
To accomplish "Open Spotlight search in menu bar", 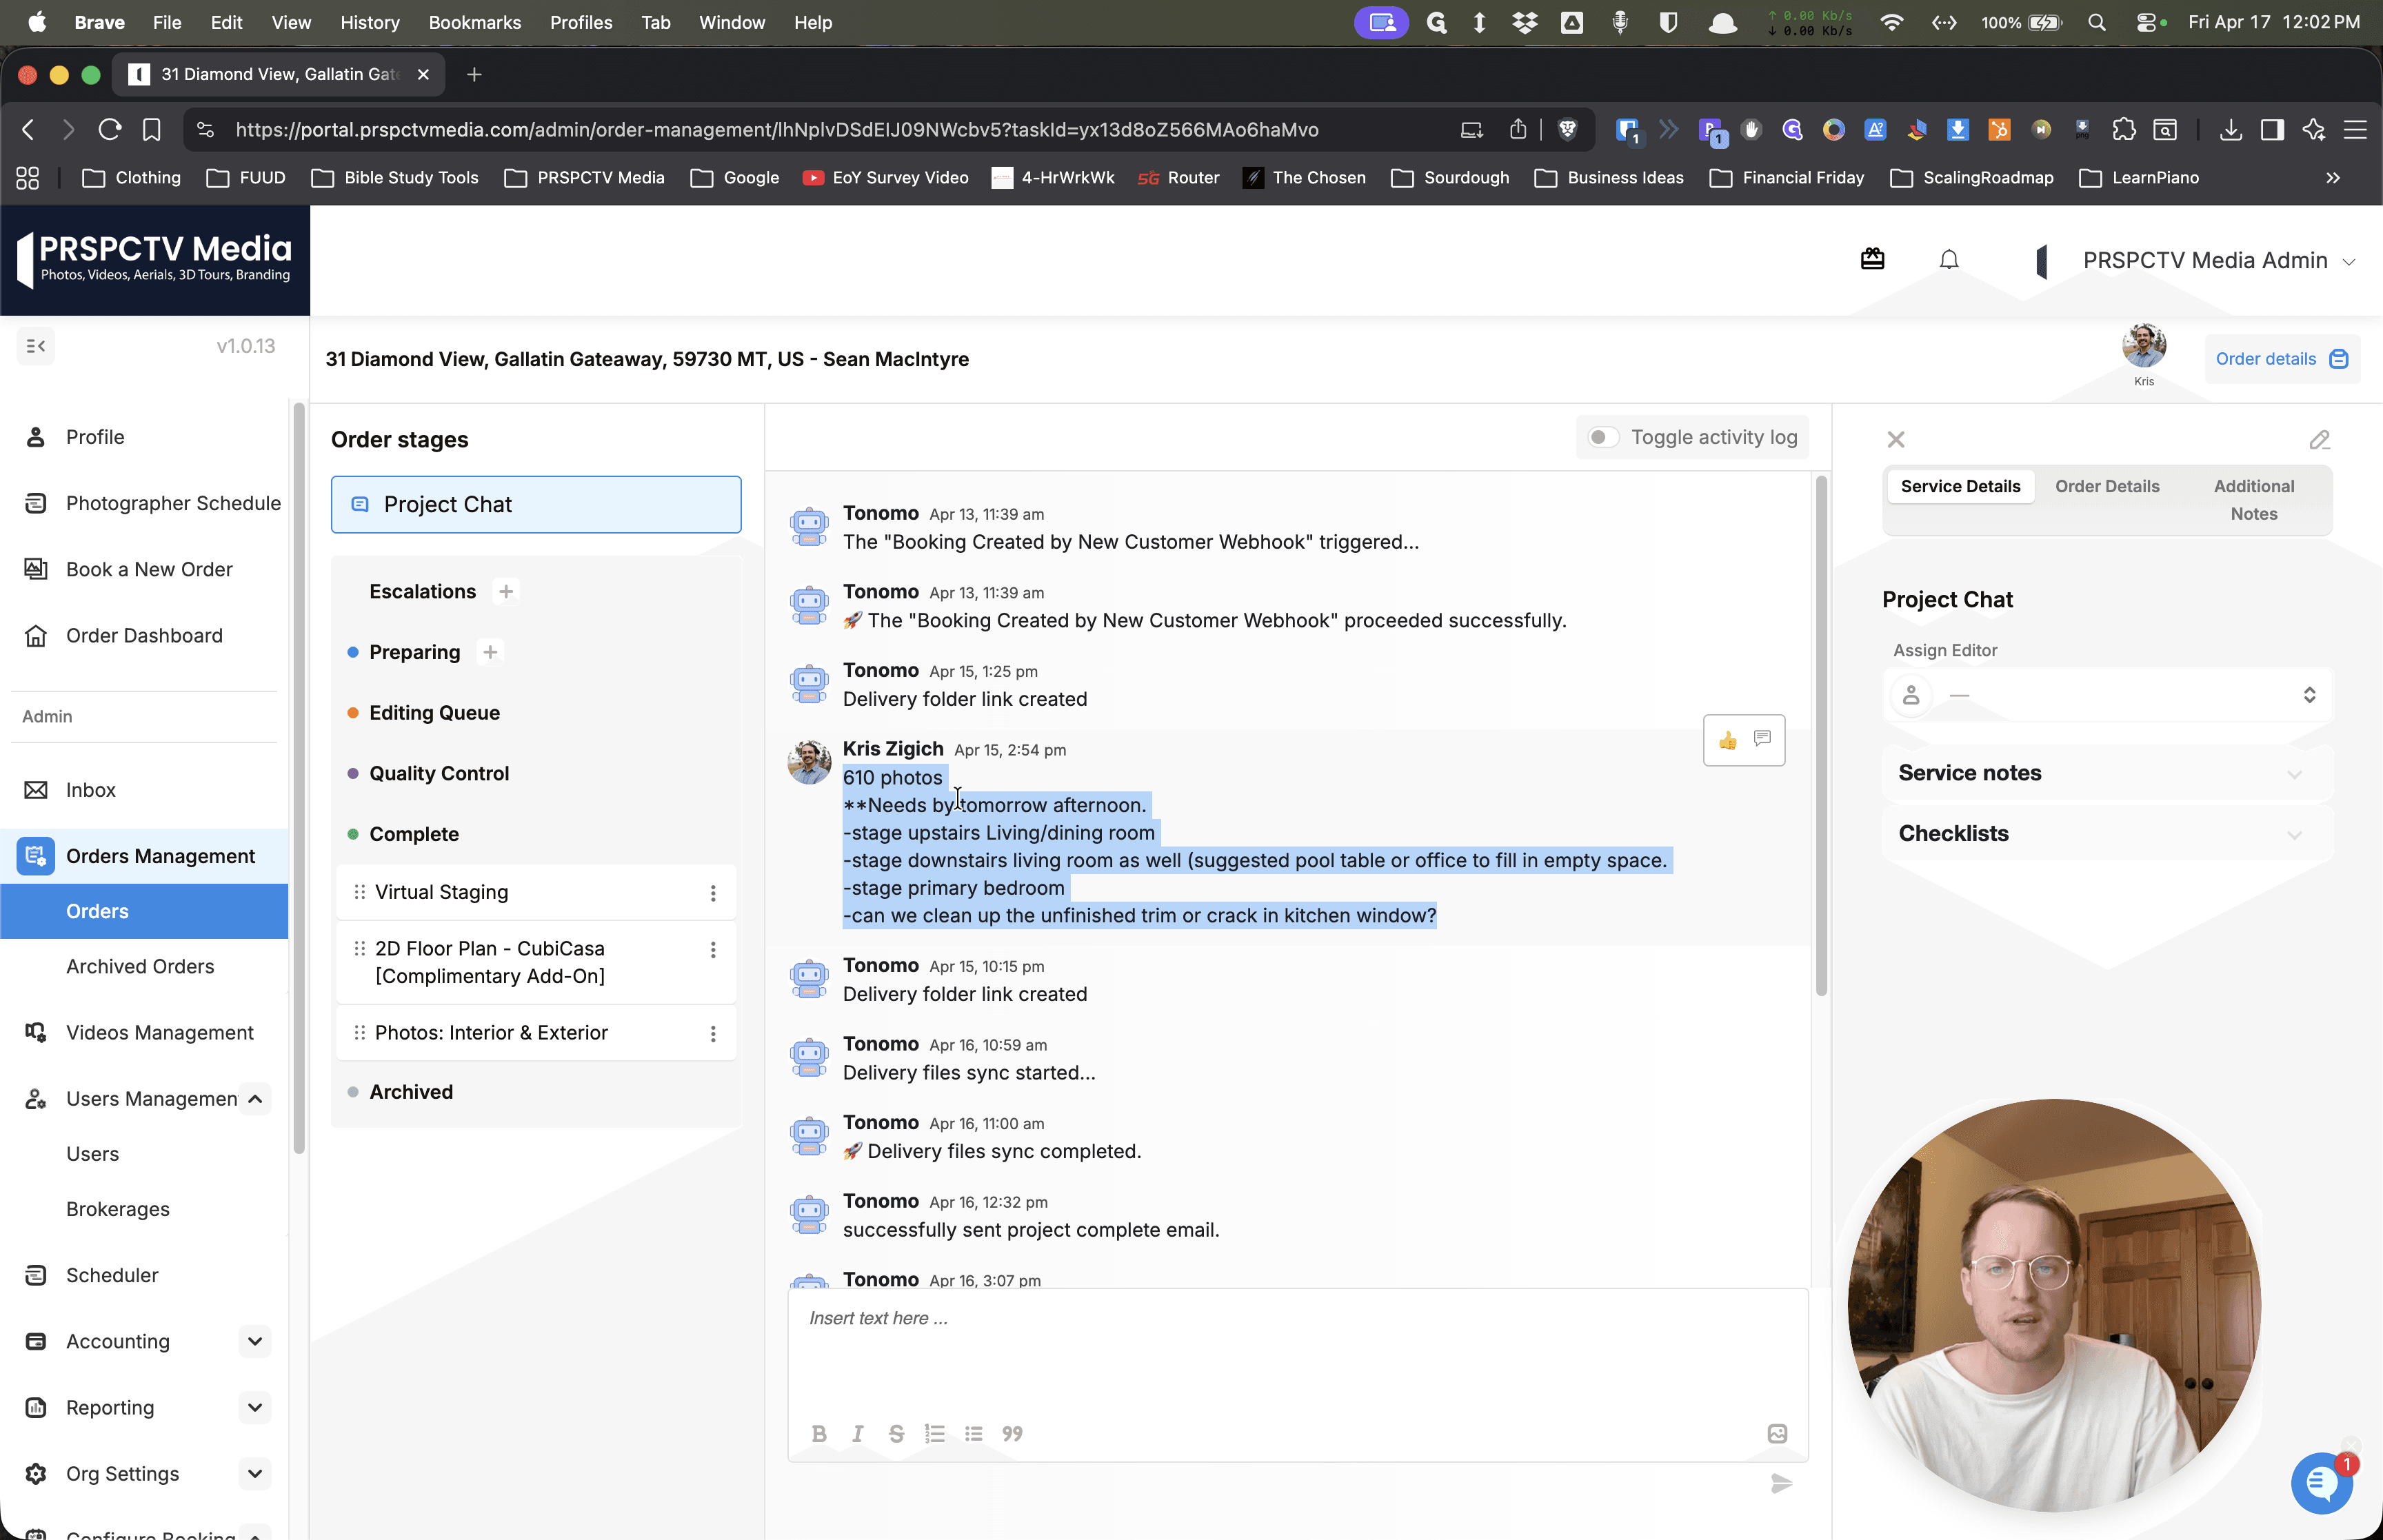I will pyautogui.click(x=2096, y=22).
